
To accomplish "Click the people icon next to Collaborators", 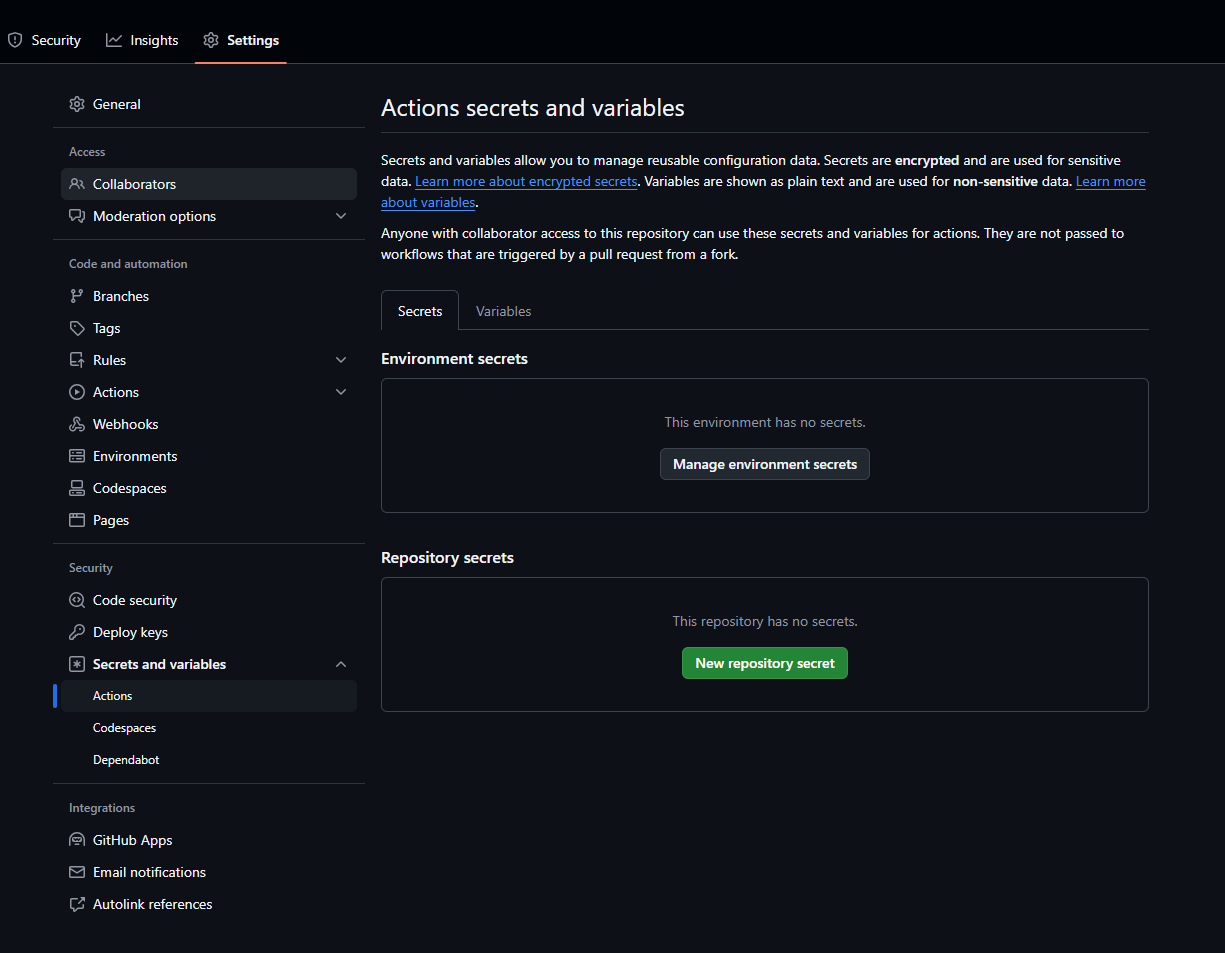I will point(77,184).
